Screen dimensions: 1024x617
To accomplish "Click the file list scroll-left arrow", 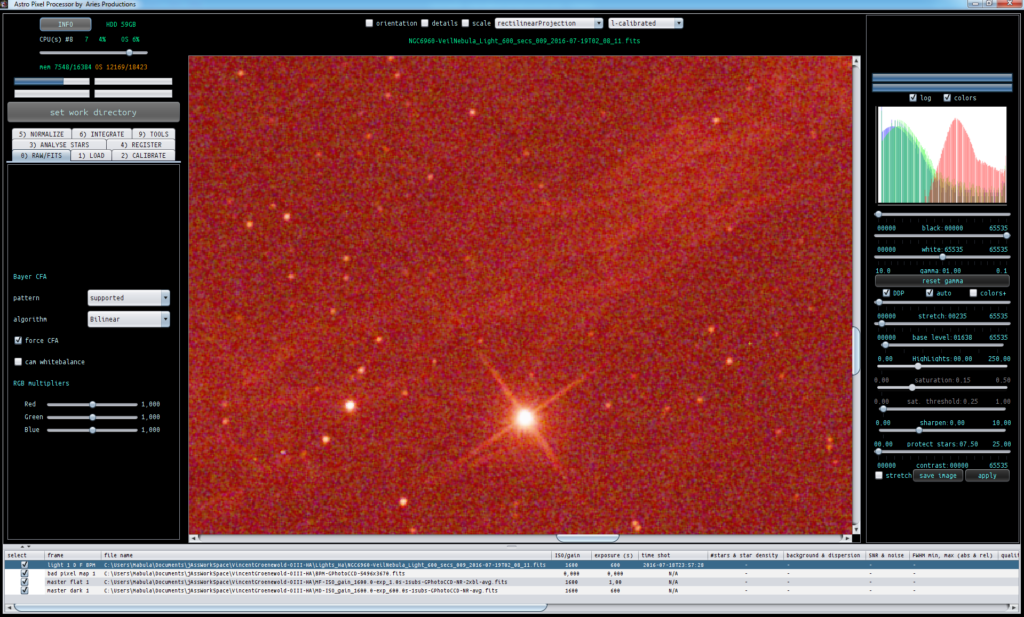I will point(9,607).
